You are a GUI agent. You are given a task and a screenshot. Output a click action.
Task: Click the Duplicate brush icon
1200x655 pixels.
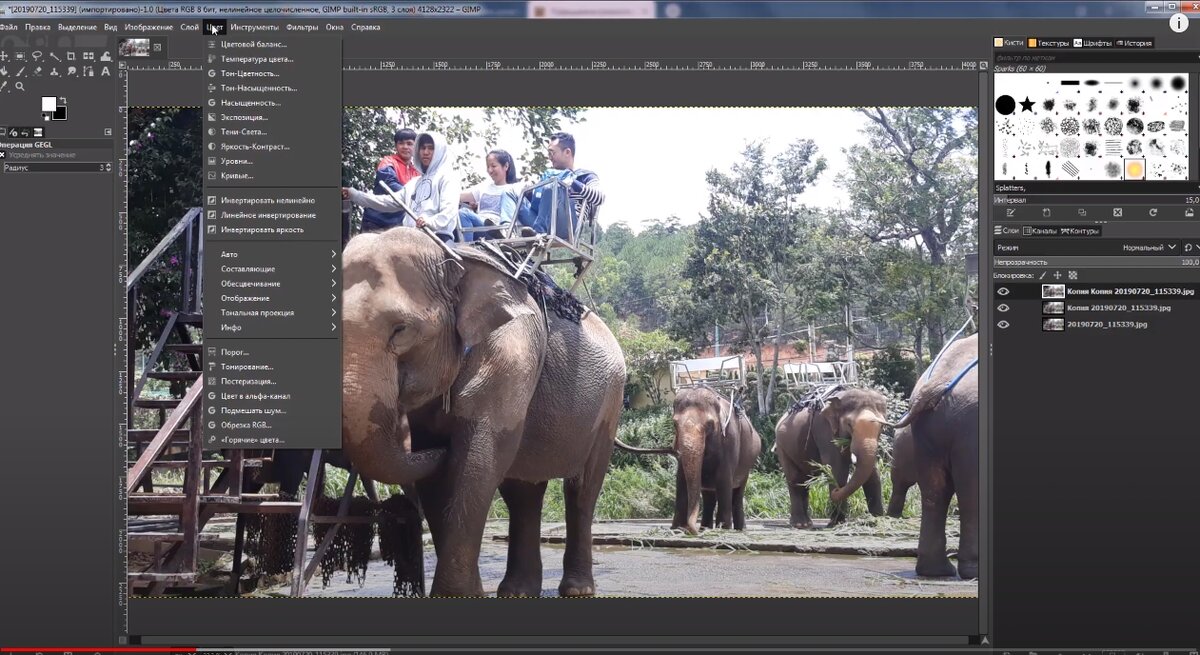pos(1082,212)
